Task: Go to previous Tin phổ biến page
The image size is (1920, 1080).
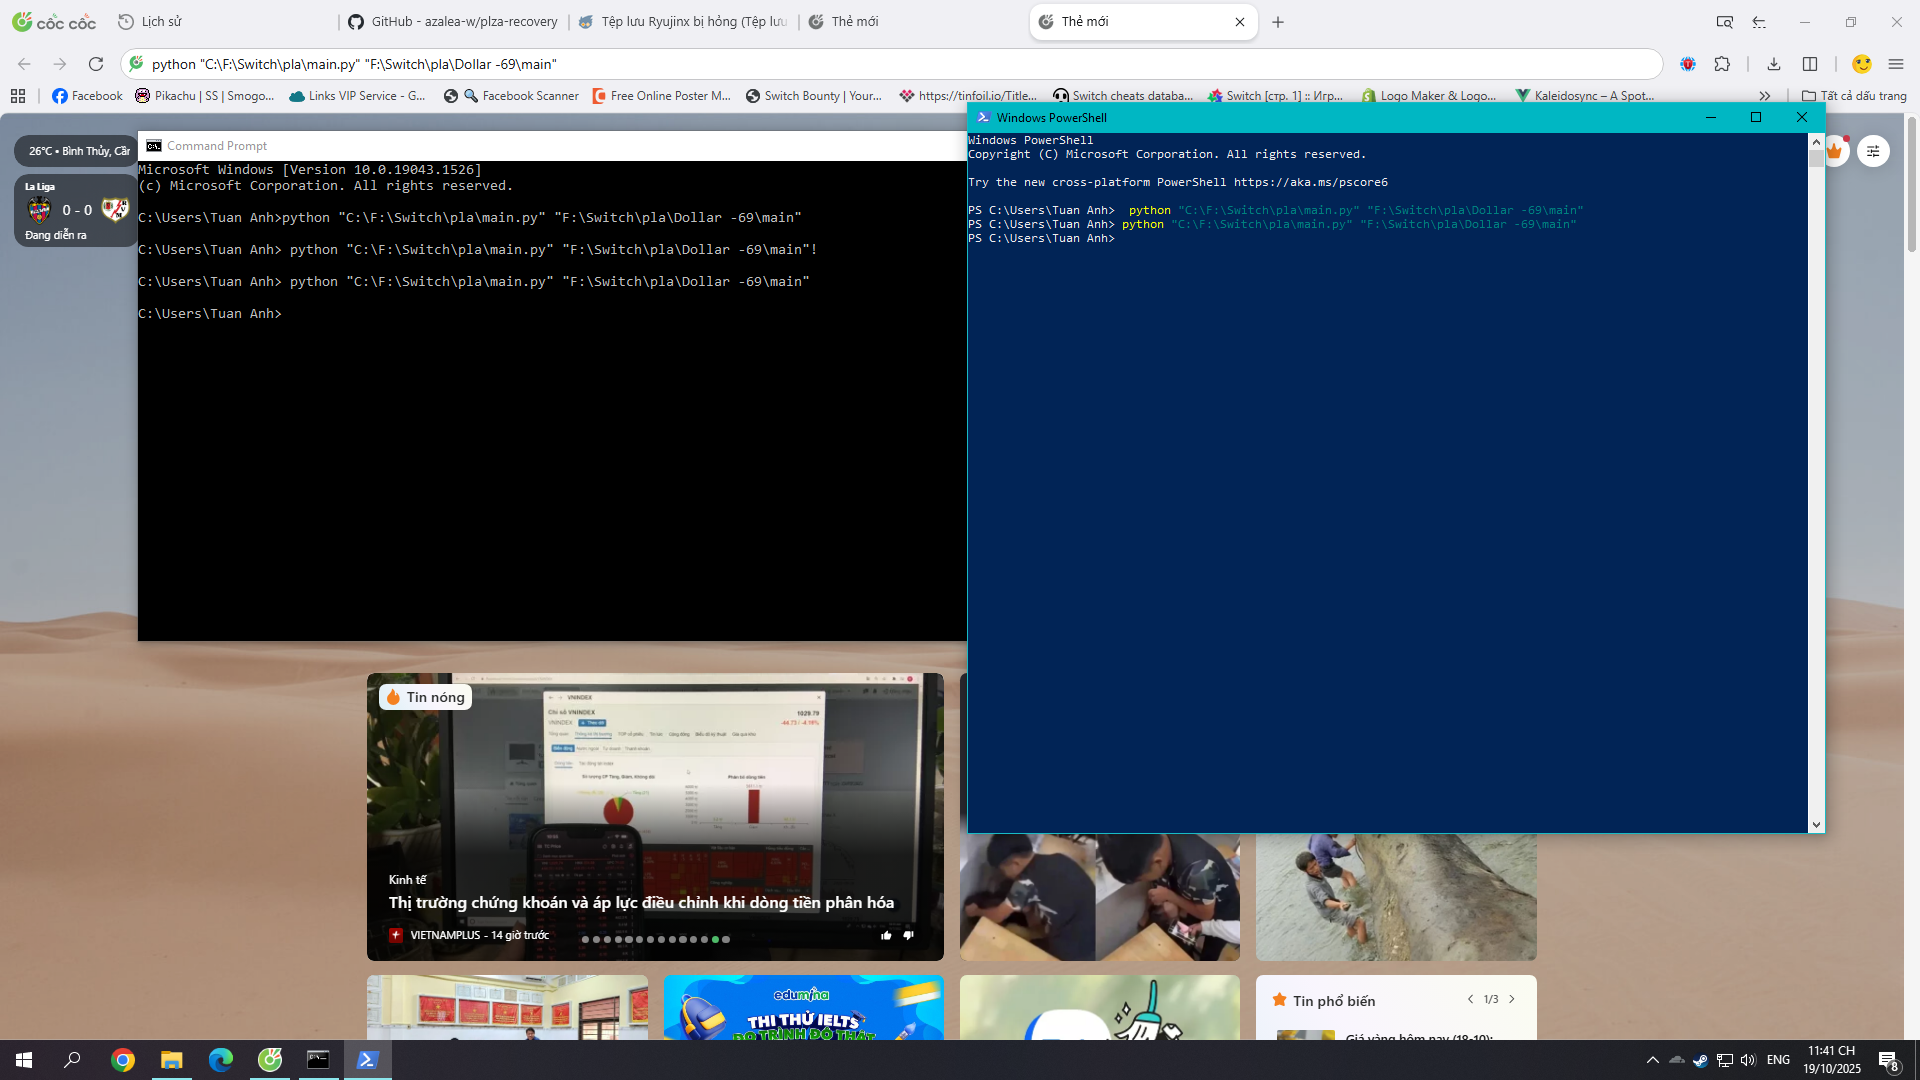Action: tap(1470, 999)
